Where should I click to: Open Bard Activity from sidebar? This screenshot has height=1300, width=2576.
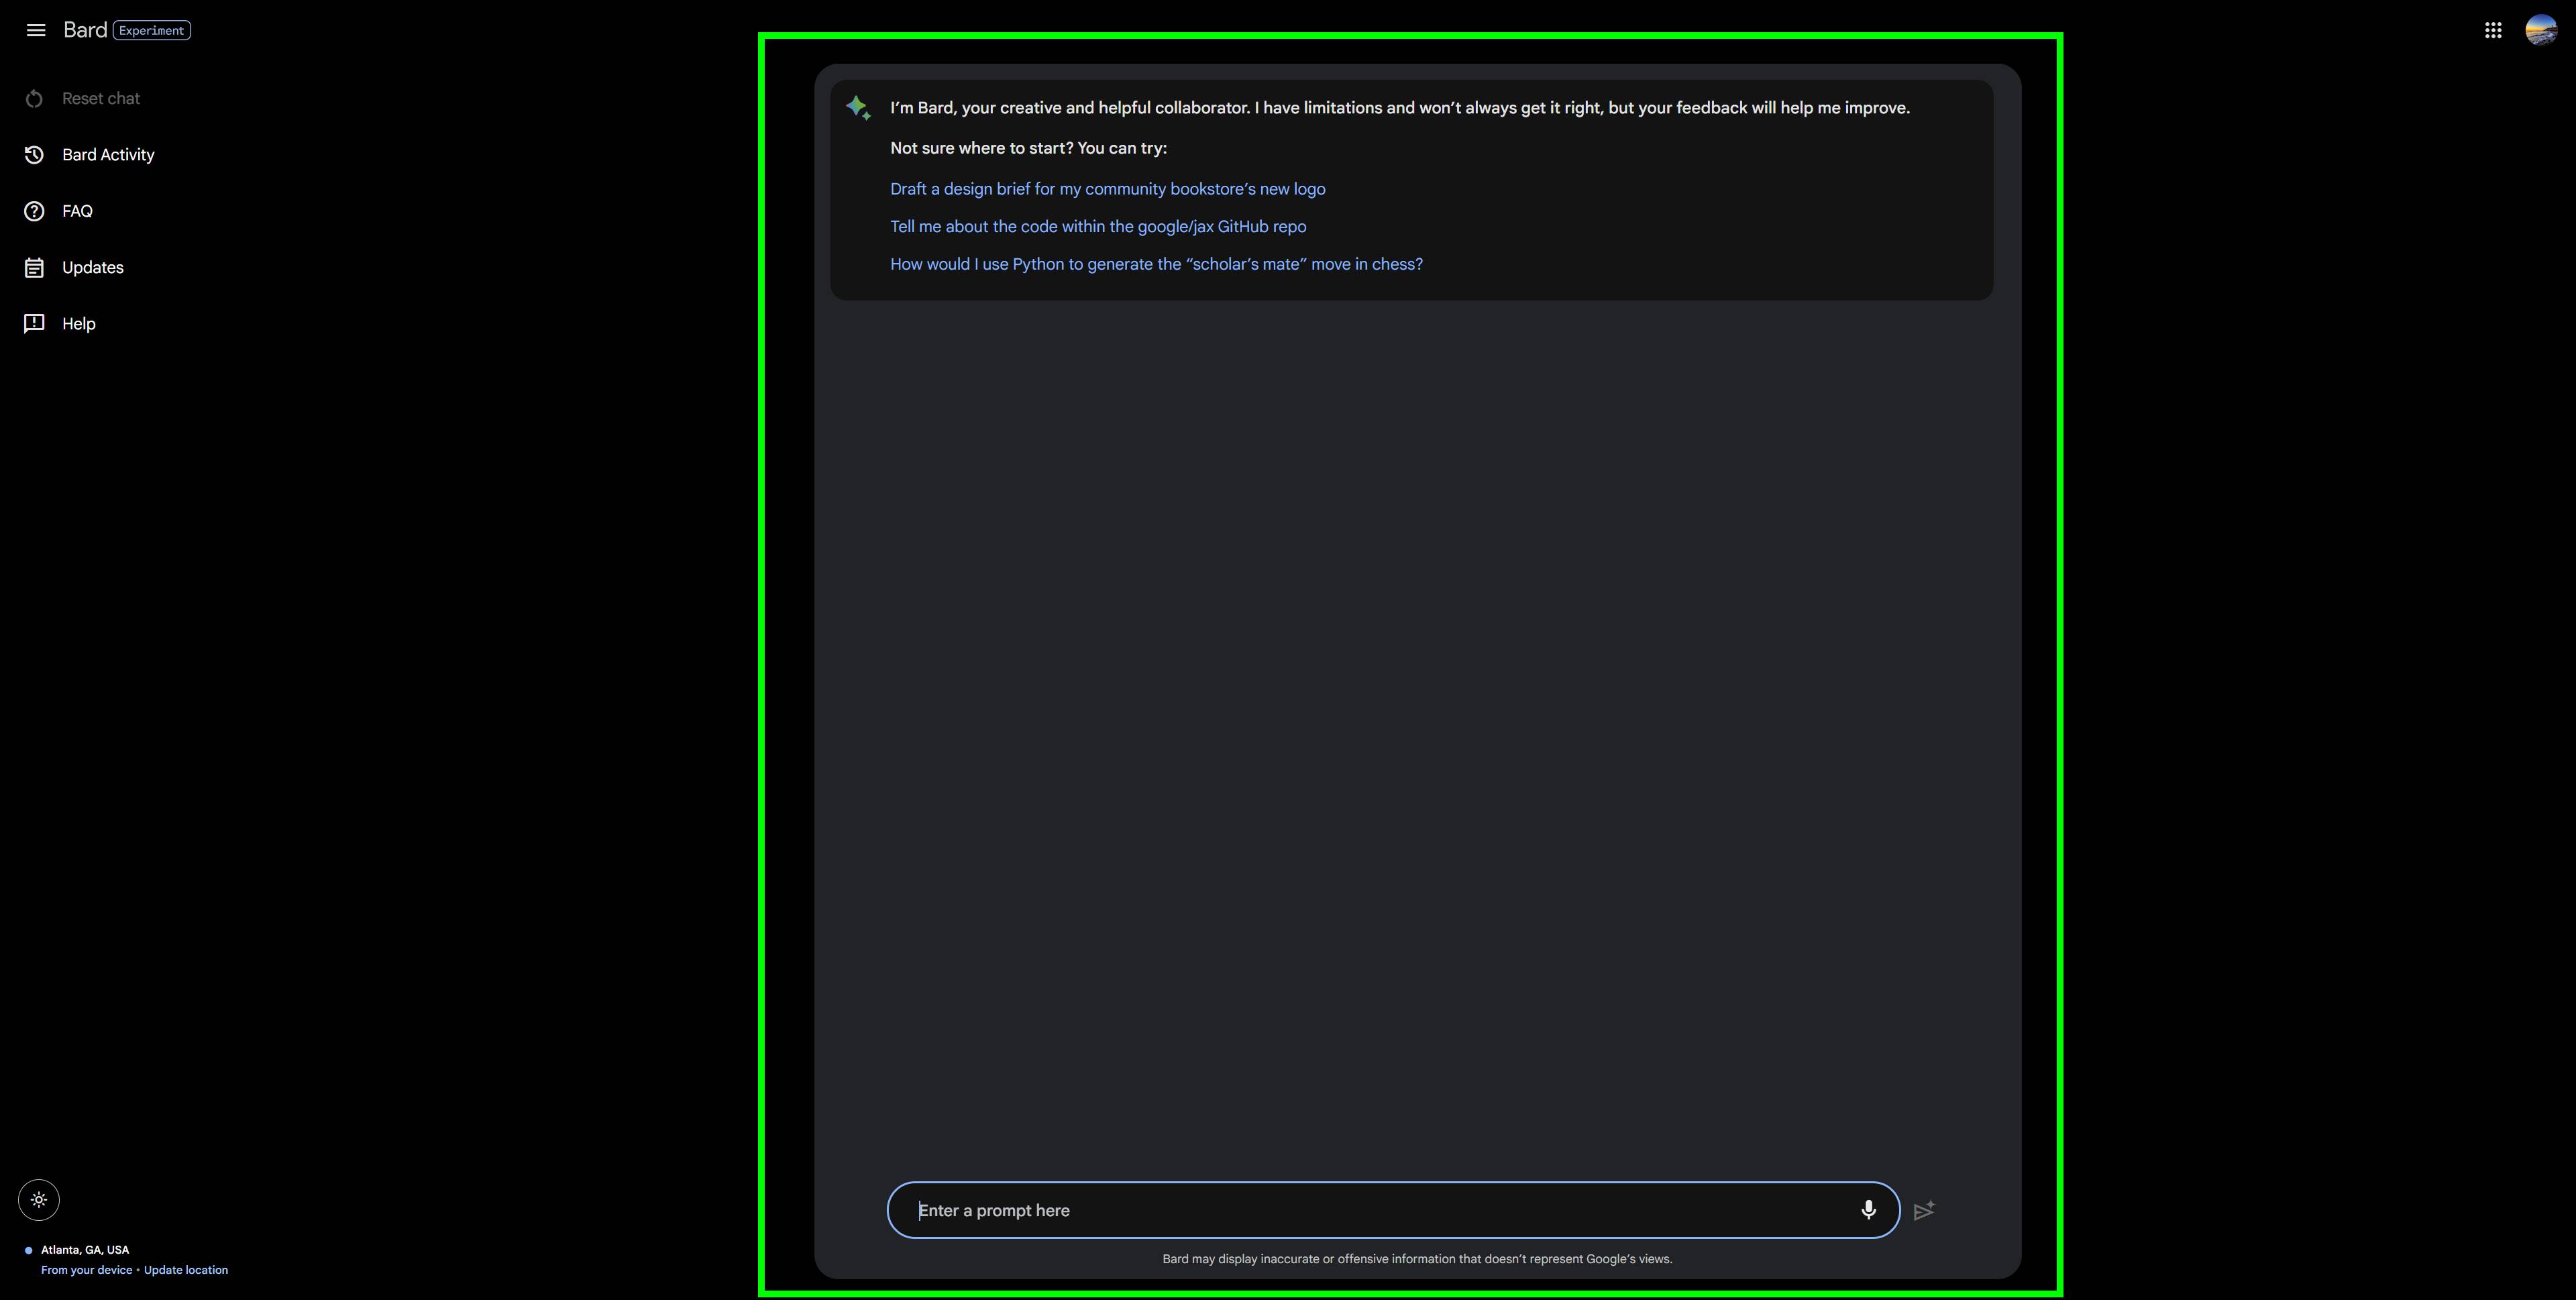108,154
